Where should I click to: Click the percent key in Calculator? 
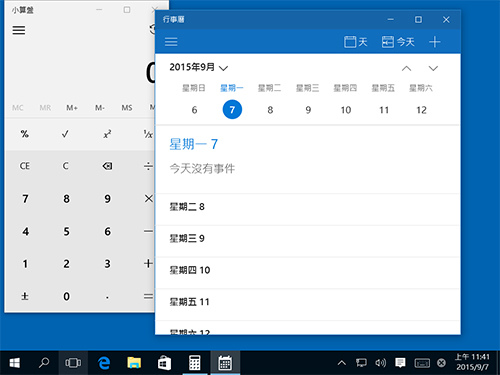tap(25, 134)
